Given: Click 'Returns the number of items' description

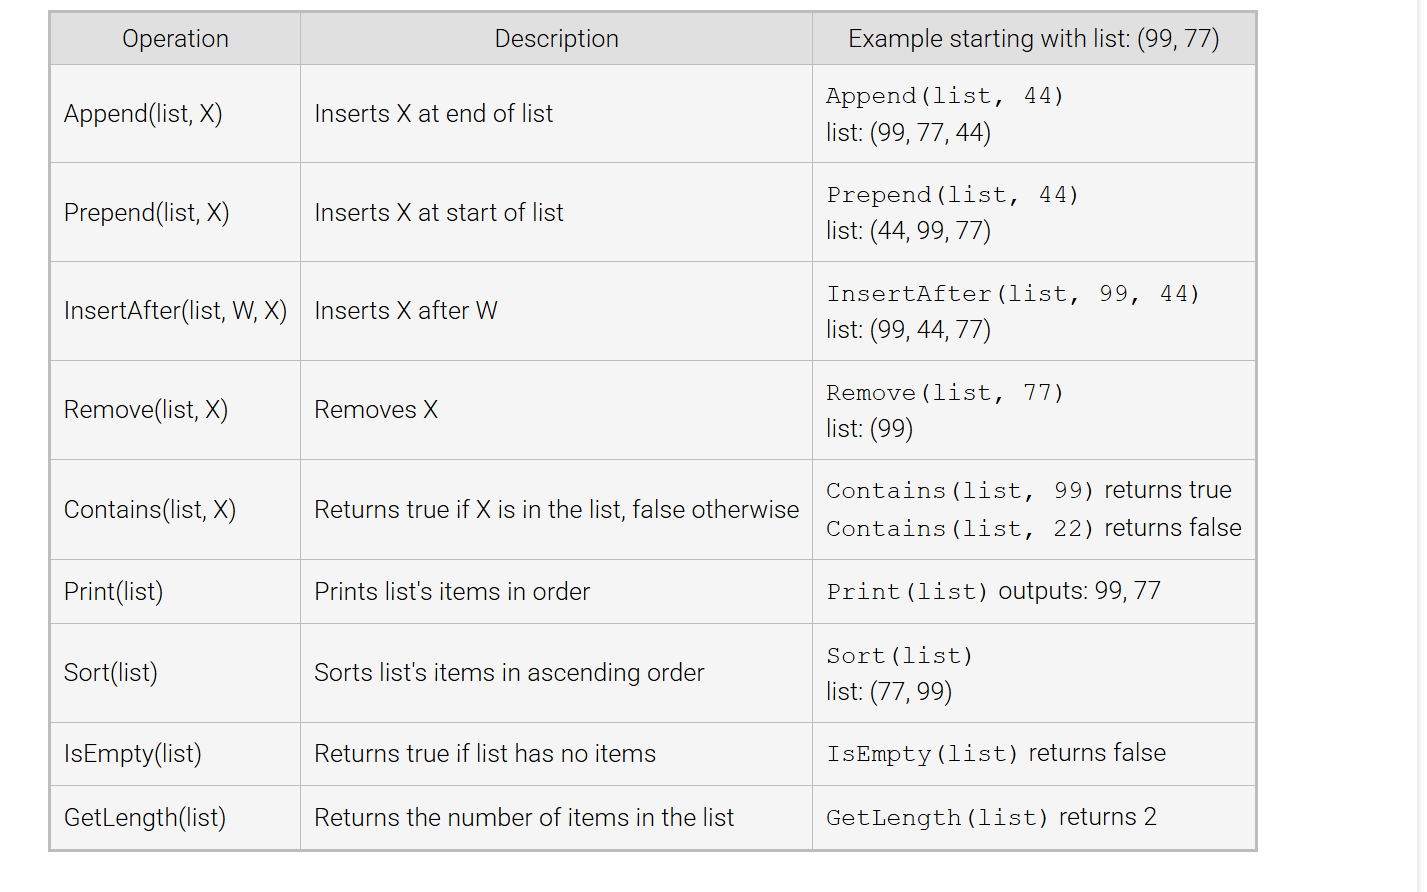Looking at the screenshot, I should (524, 818).
